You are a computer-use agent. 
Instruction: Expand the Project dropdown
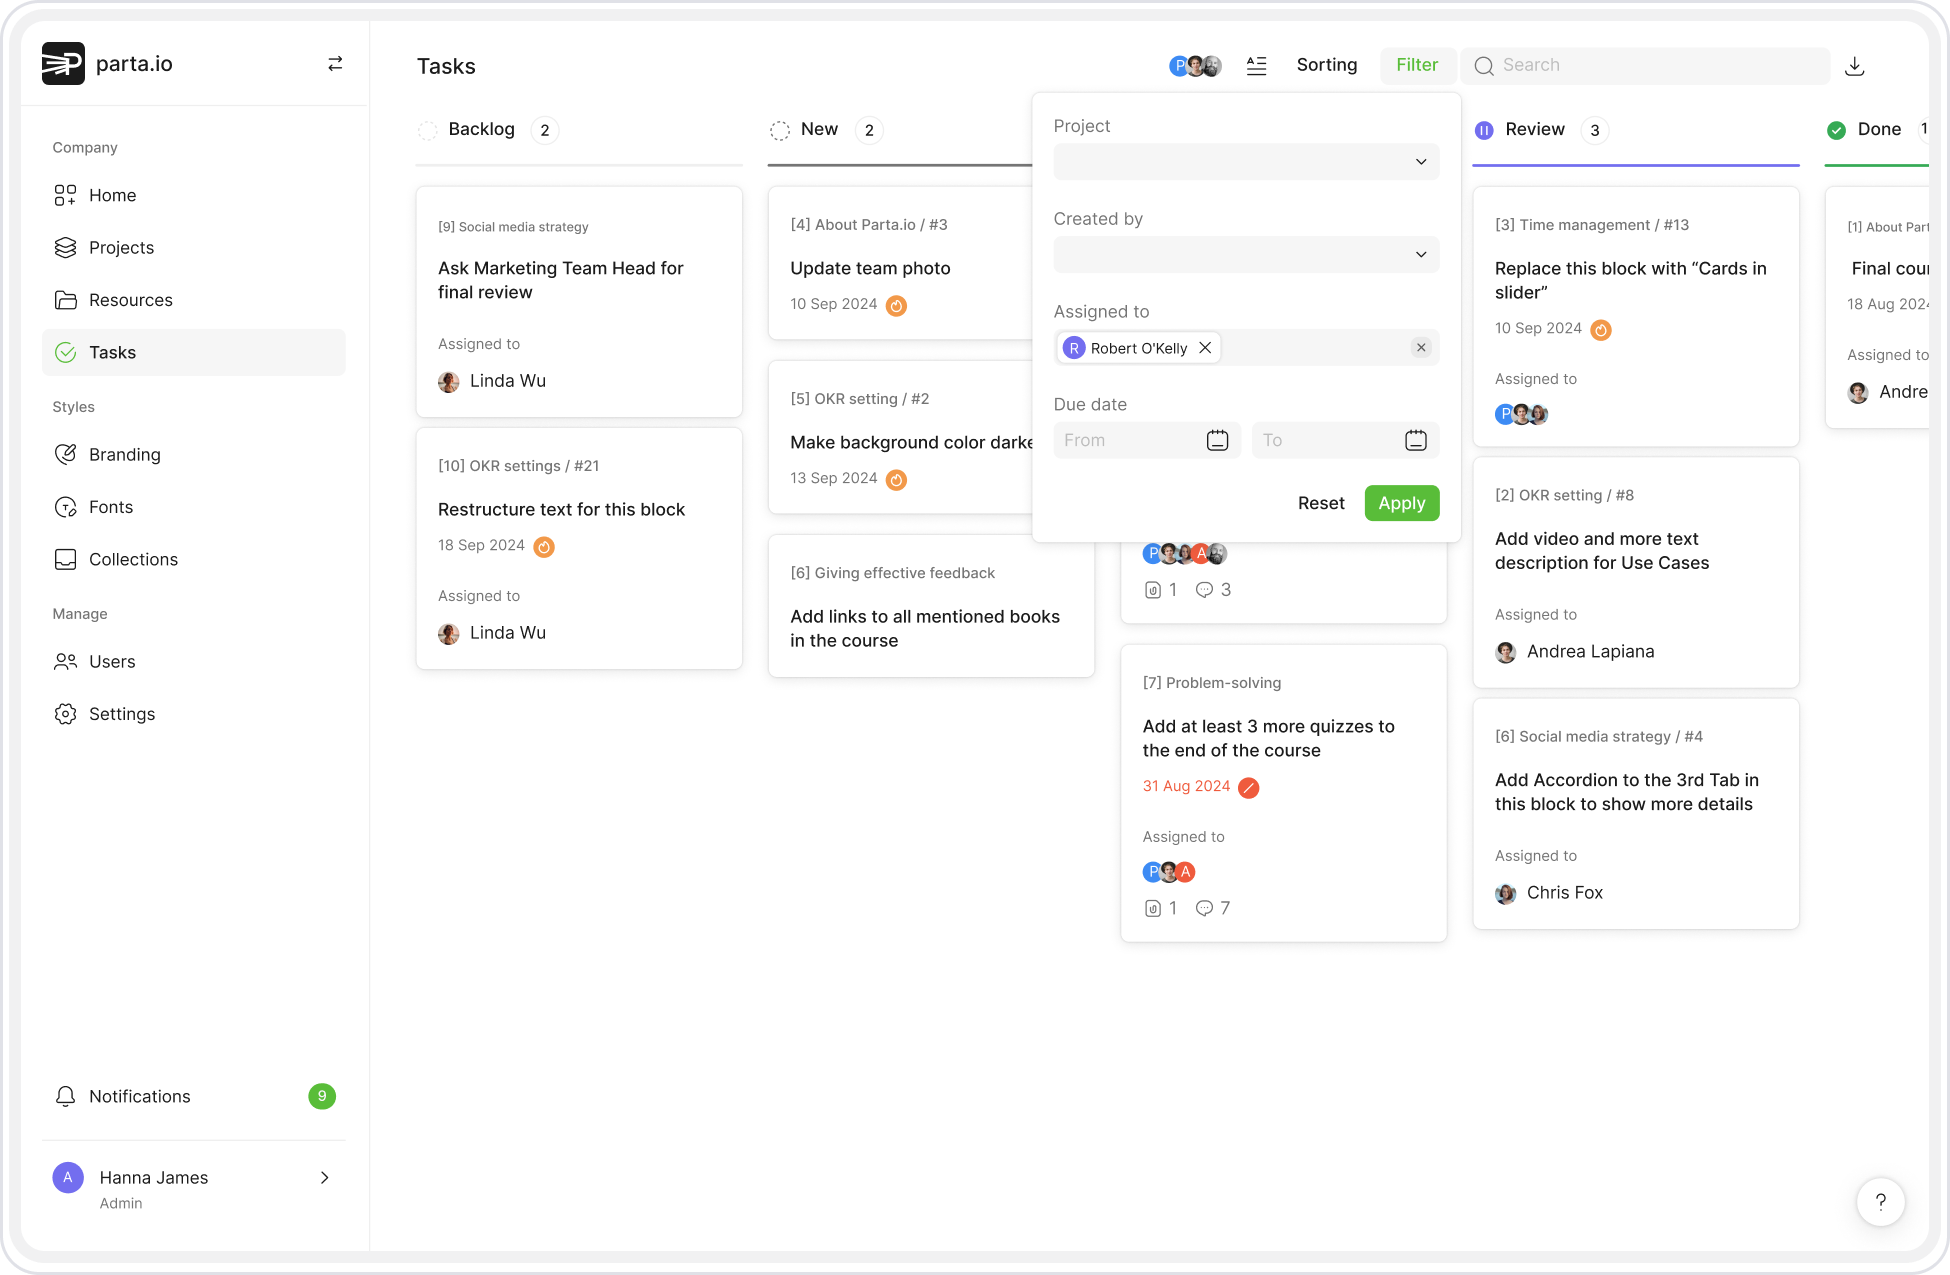pyautogui.click(x=1246, y=162)
